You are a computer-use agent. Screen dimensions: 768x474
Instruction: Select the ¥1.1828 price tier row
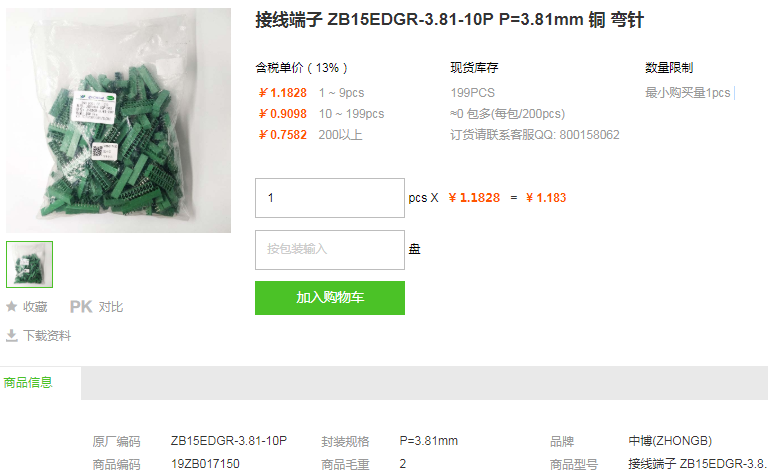[312, 93]
